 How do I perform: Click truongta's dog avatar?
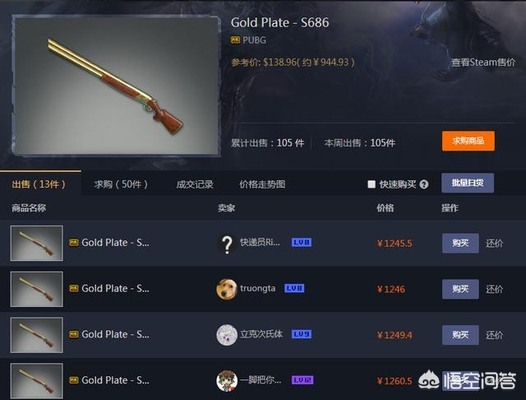pyautogui.click(x=227, y=289)
